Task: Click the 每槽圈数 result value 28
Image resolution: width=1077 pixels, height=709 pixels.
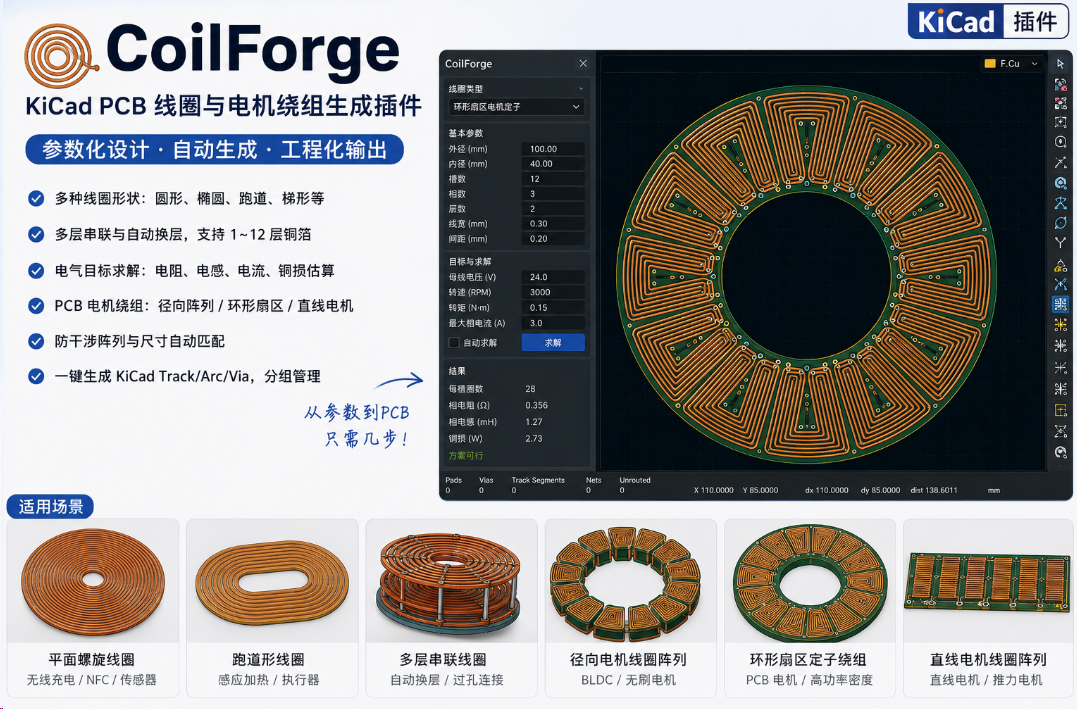Action: pyautogui.click(x=530, y=389)
